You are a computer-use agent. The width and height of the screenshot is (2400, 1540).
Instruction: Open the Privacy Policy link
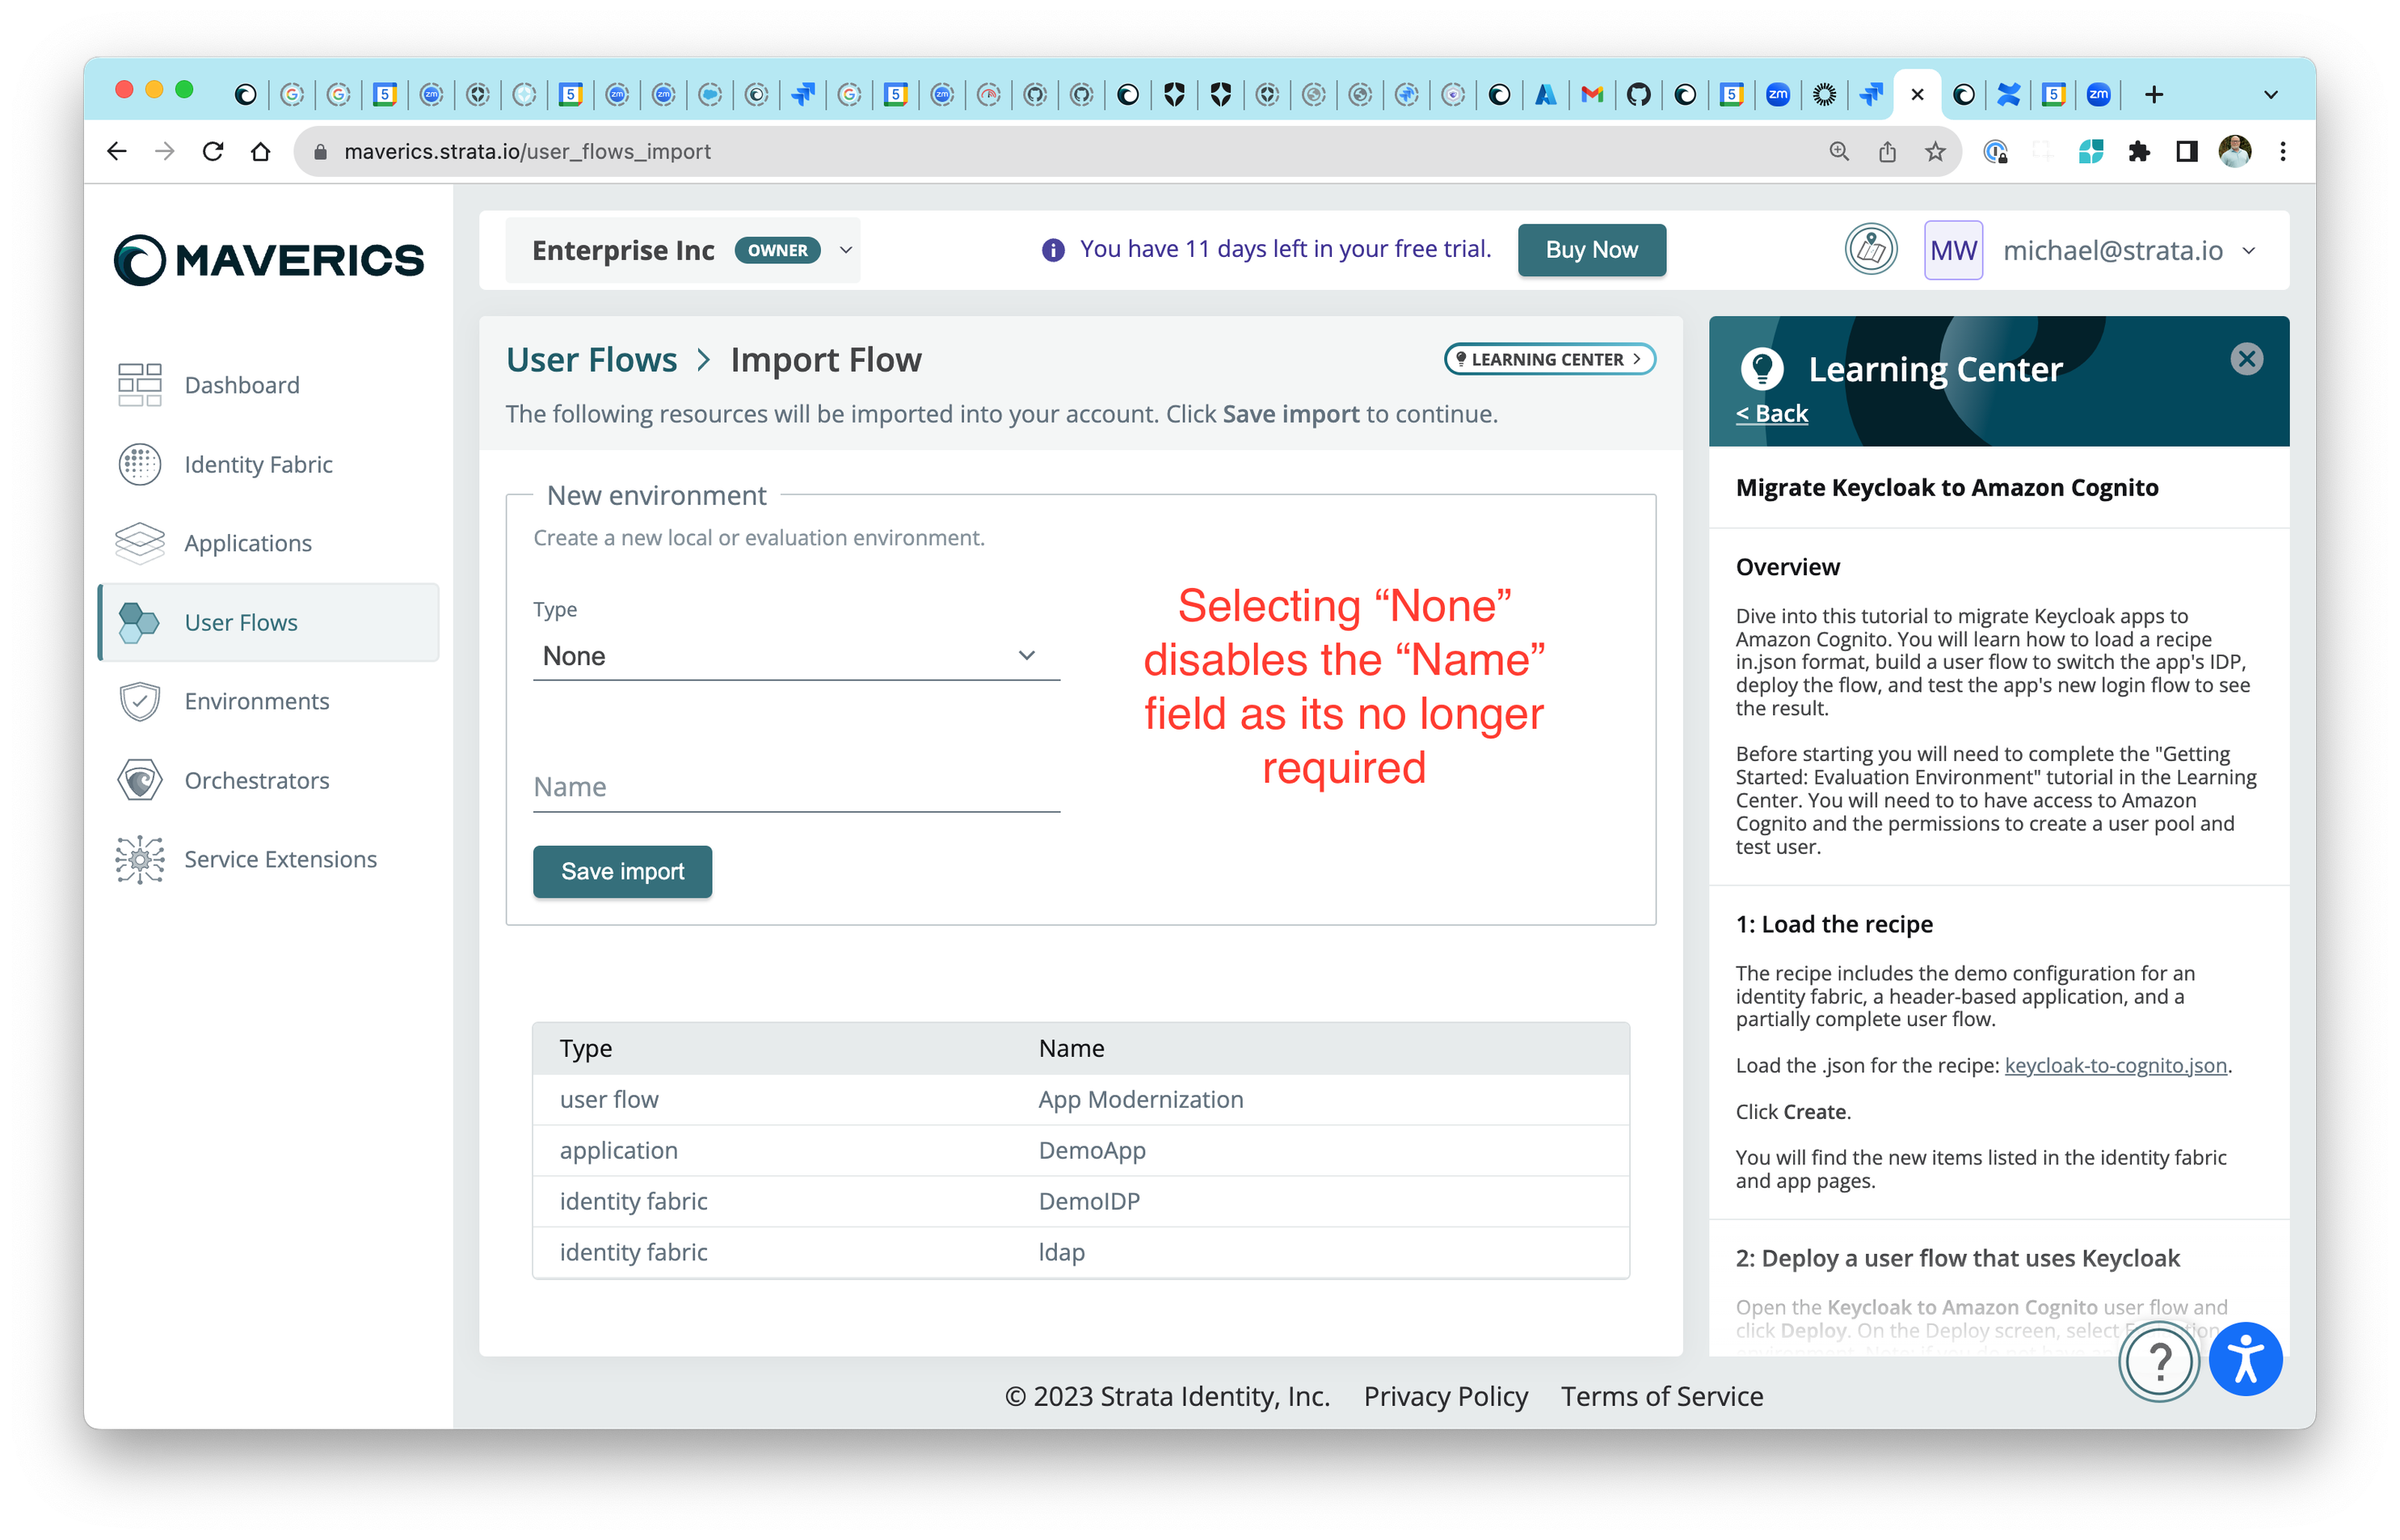(1445, 1396)
